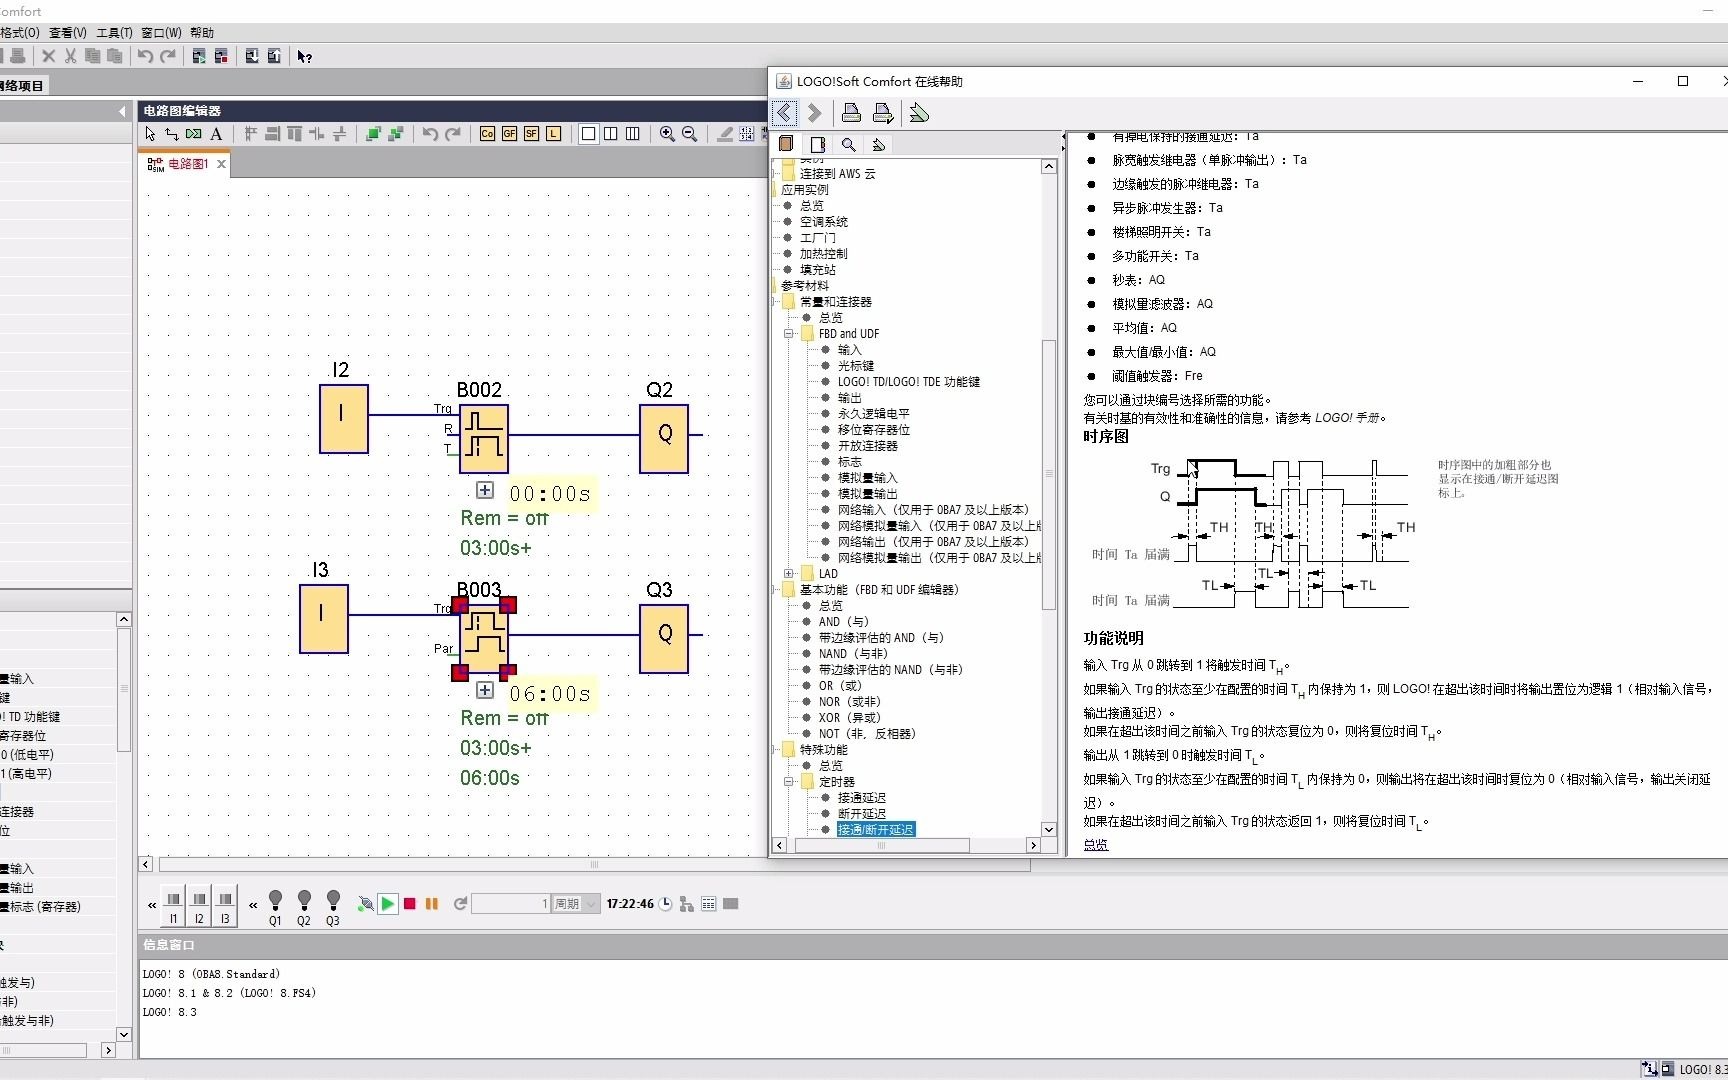Collapse the 常量和连接器 tree folder
This screenshot has height=1080, width=1728.
coord(789,302)
